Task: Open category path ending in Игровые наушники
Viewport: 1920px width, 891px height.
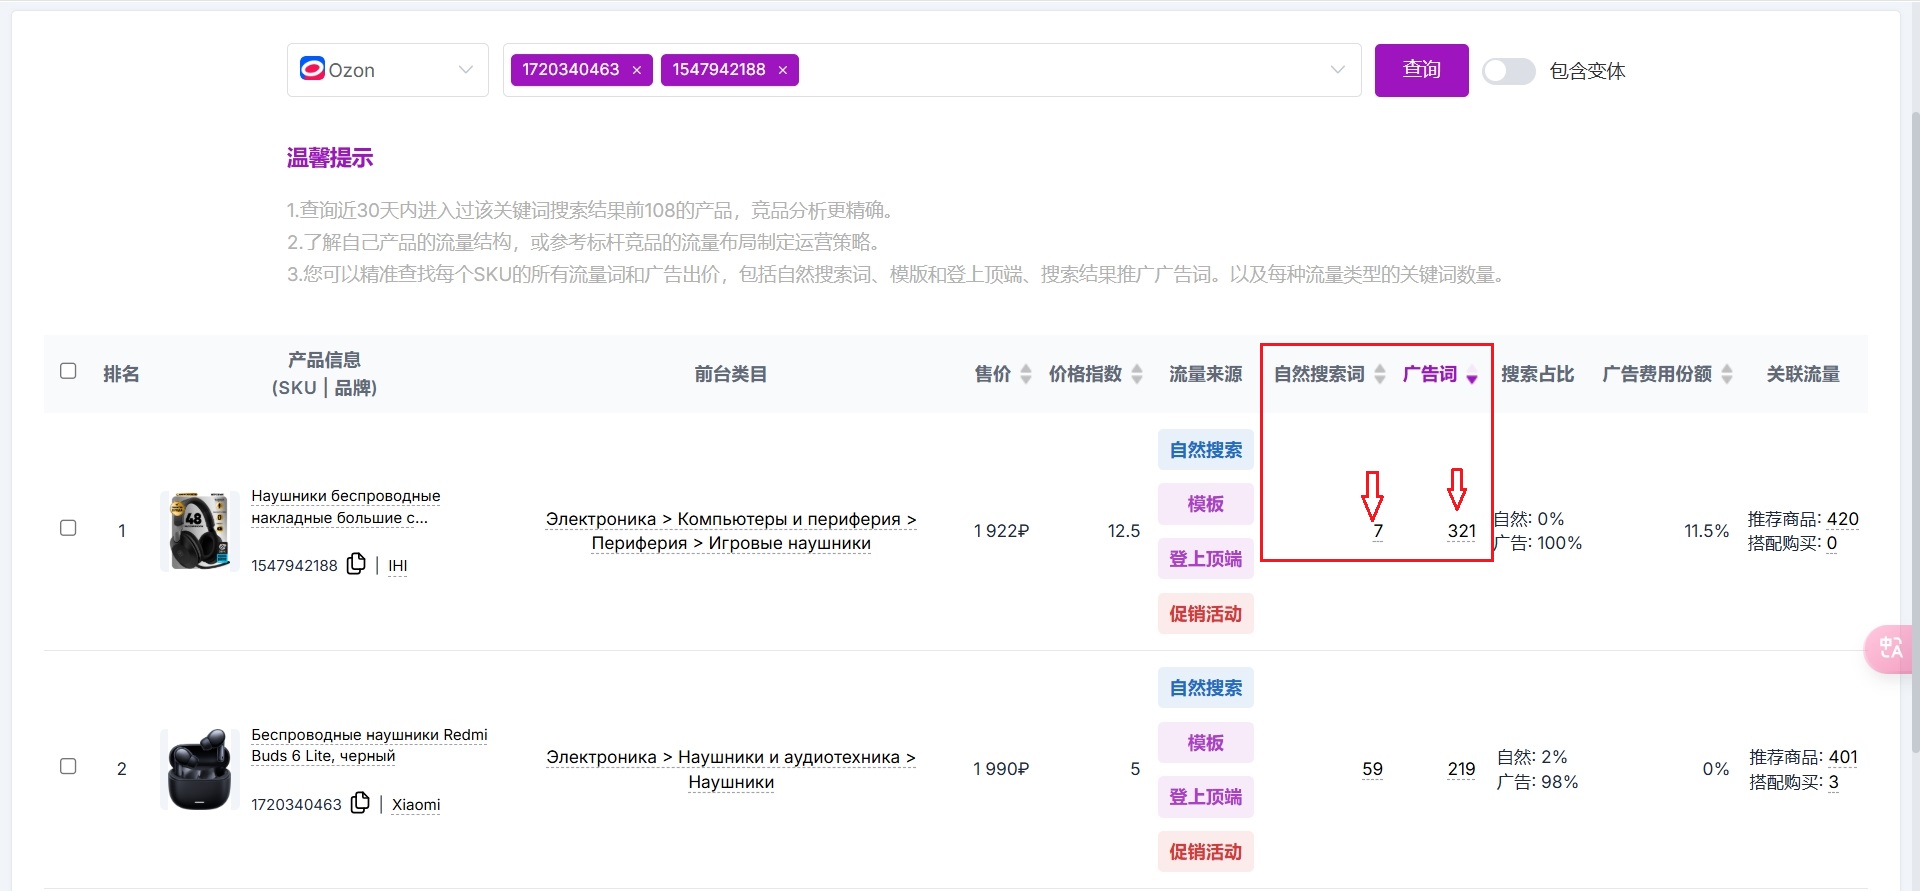Action: (x=731, y=531)
